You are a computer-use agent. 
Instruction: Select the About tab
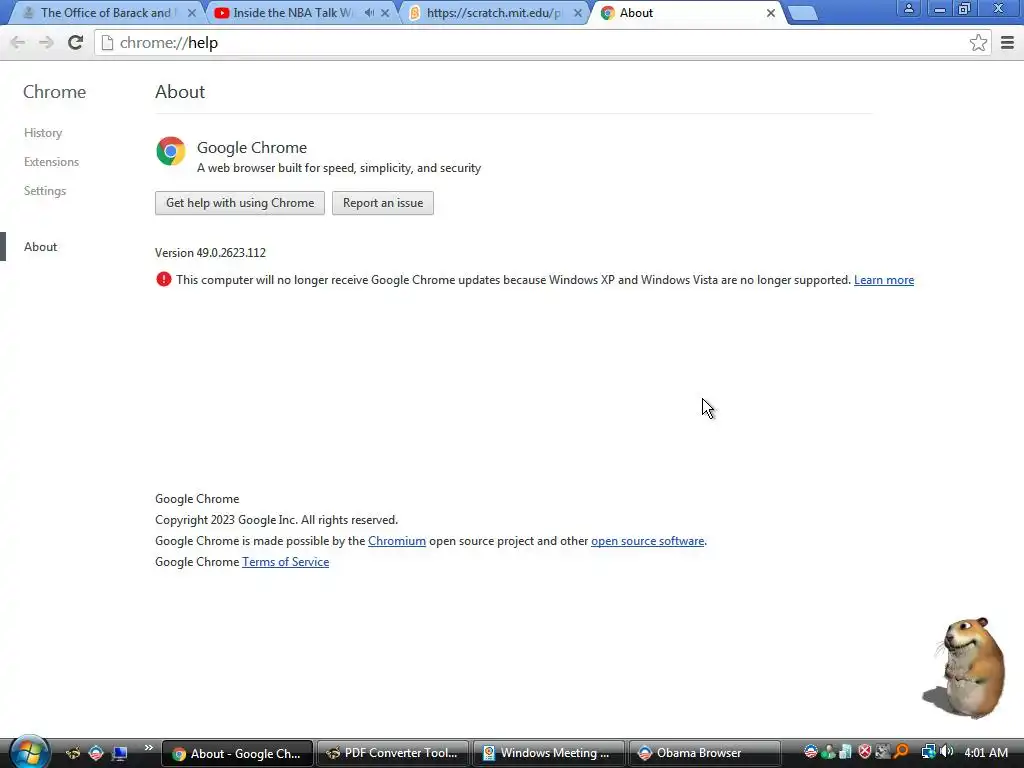coord(686,13)
